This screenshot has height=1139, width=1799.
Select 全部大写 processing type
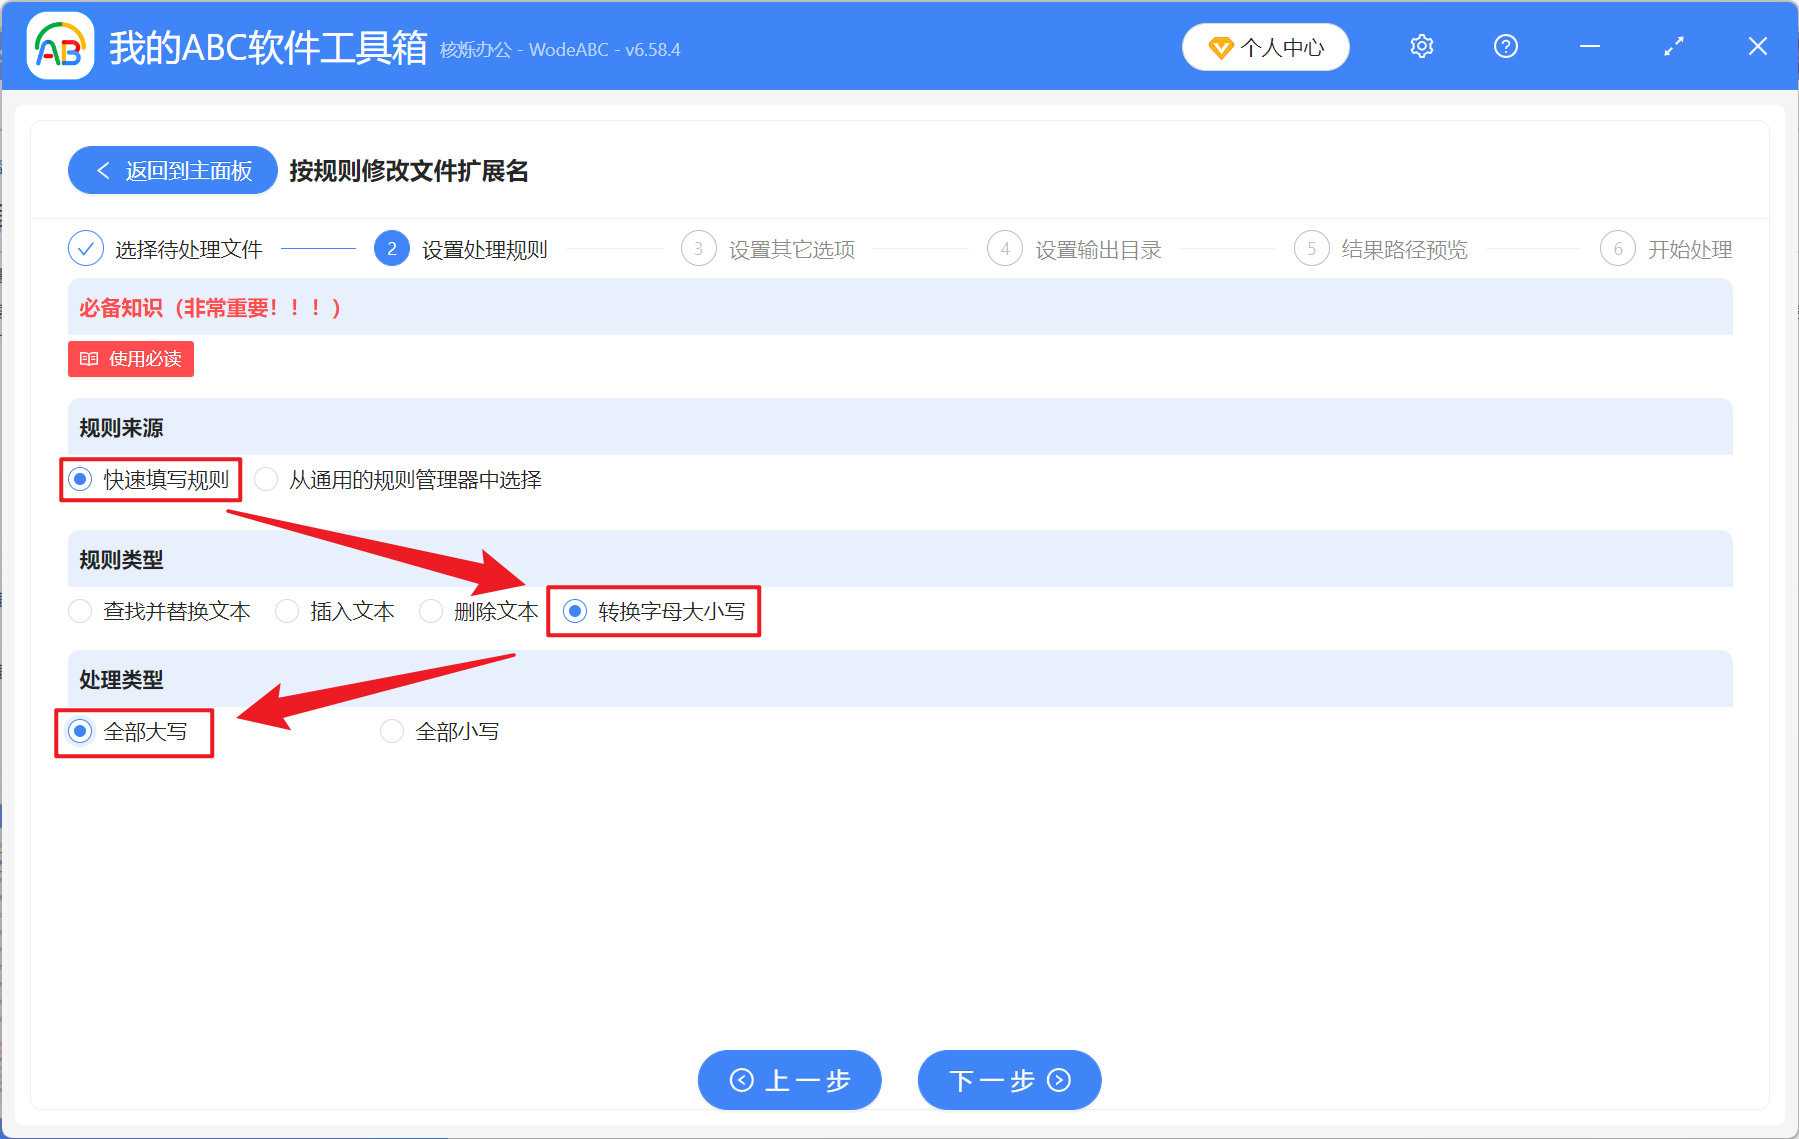[128, 732]
